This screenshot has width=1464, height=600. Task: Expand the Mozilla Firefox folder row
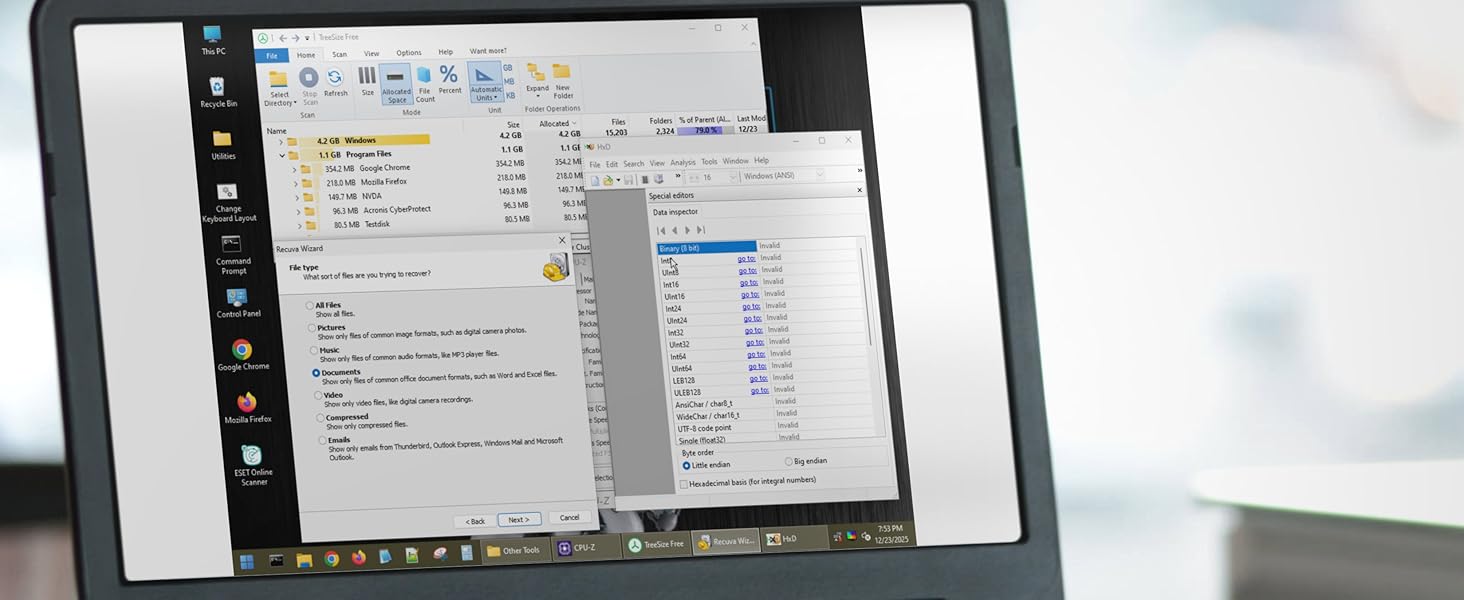coord(296,184)
